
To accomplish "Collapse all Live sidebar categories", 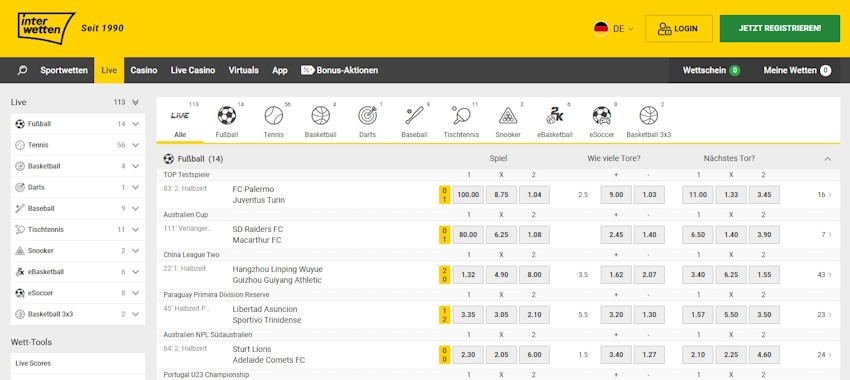I will [x=136, y=102].
